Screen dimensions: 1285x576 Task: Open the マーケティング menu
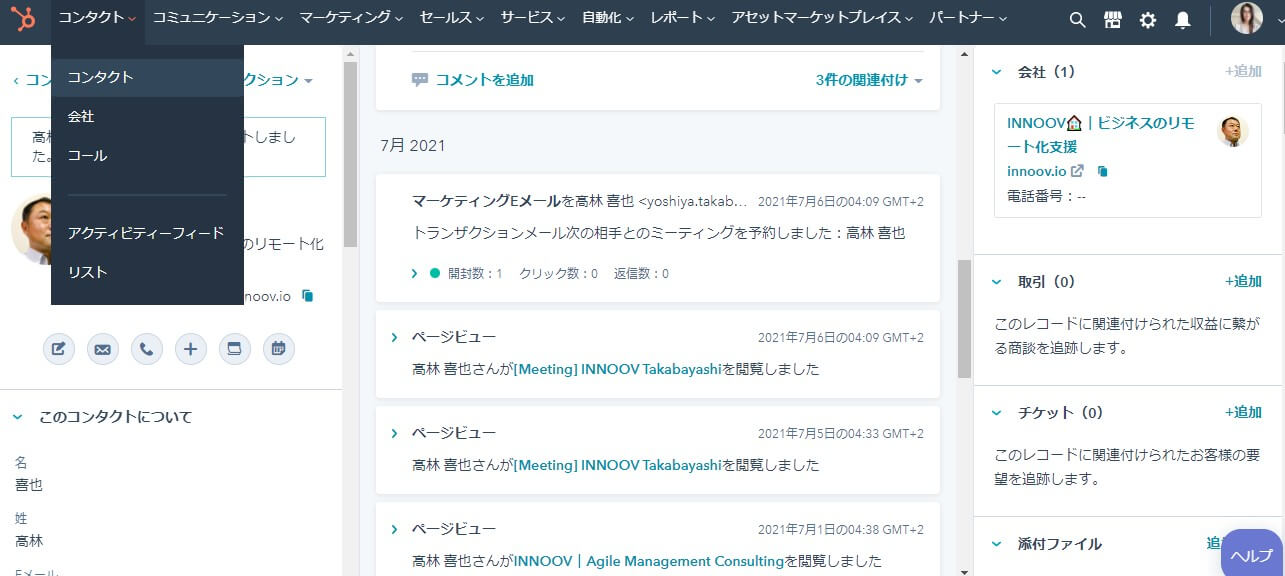(x=351, y=18)
